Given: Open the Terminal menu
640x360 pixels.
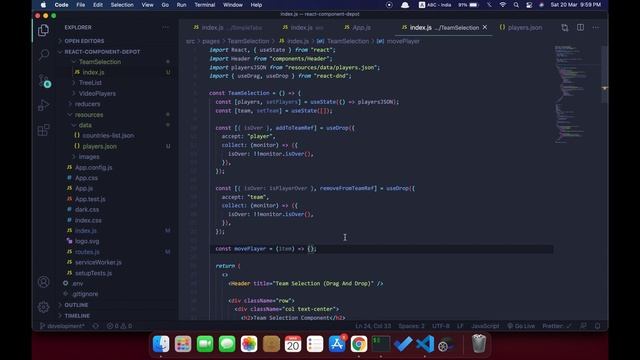Looking at the screenshot, I should point(204,5).
